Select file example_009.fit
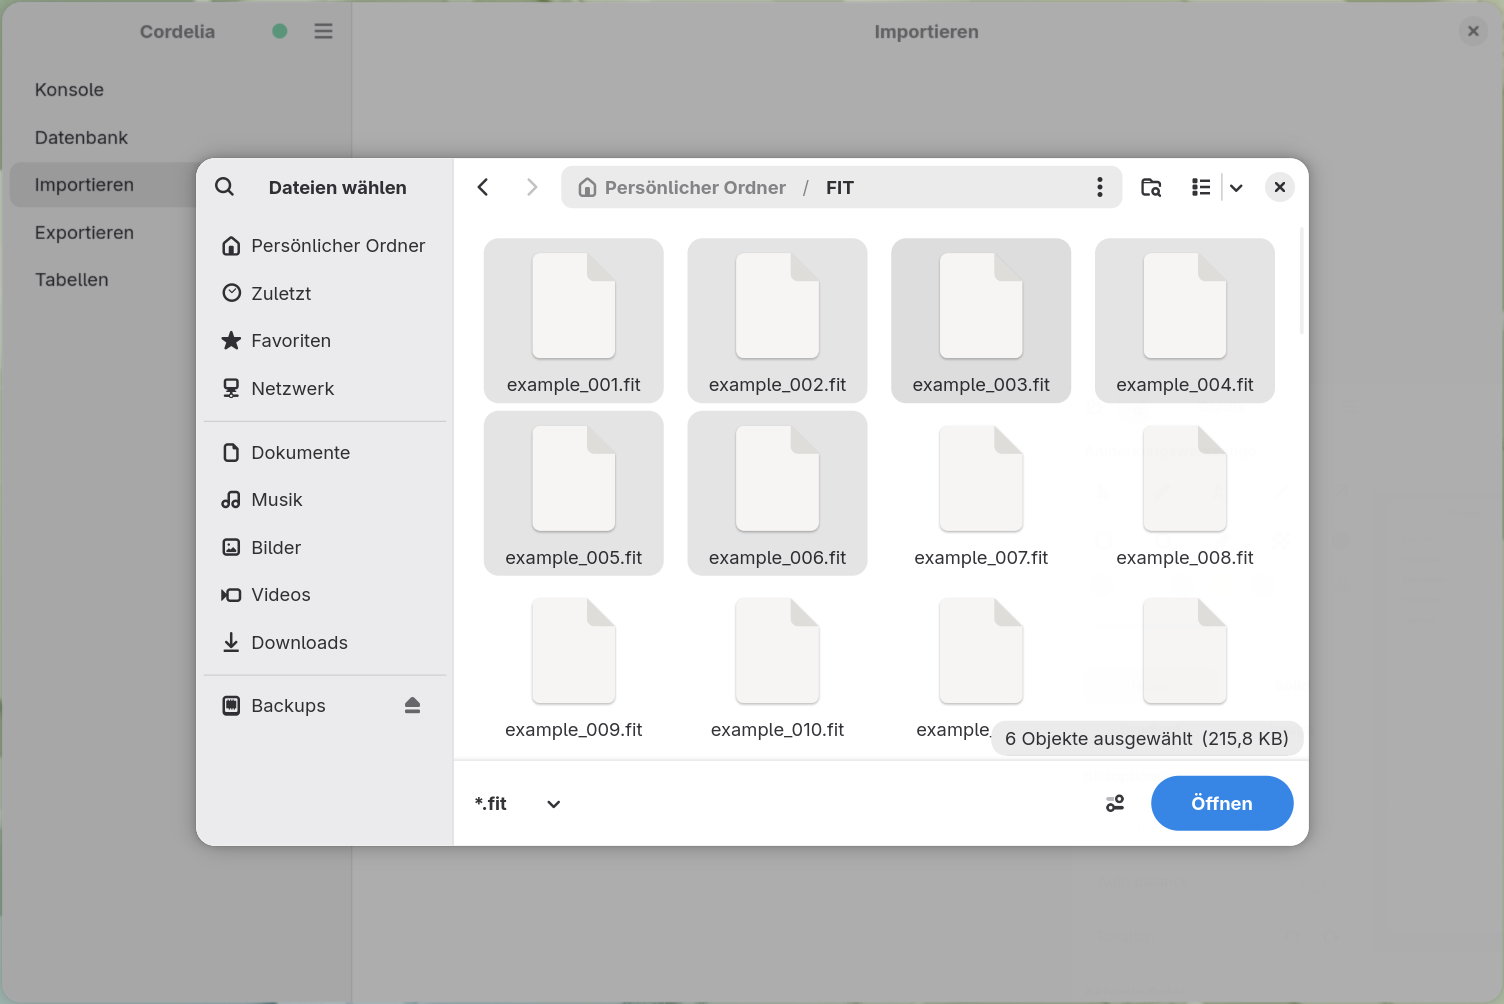Viewport: 1504px width, 1004px height. (574, 666)
